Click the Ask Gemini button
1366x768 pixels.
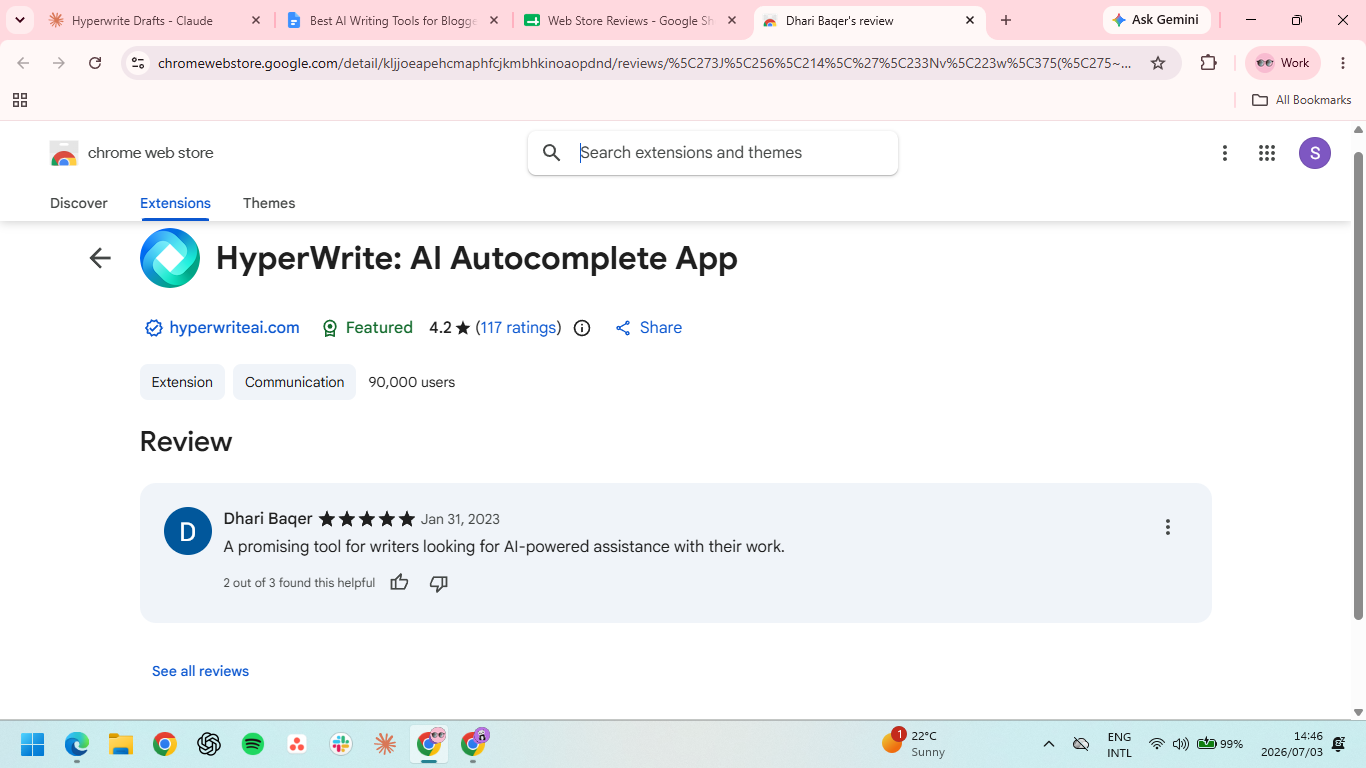click(1157, 20)
